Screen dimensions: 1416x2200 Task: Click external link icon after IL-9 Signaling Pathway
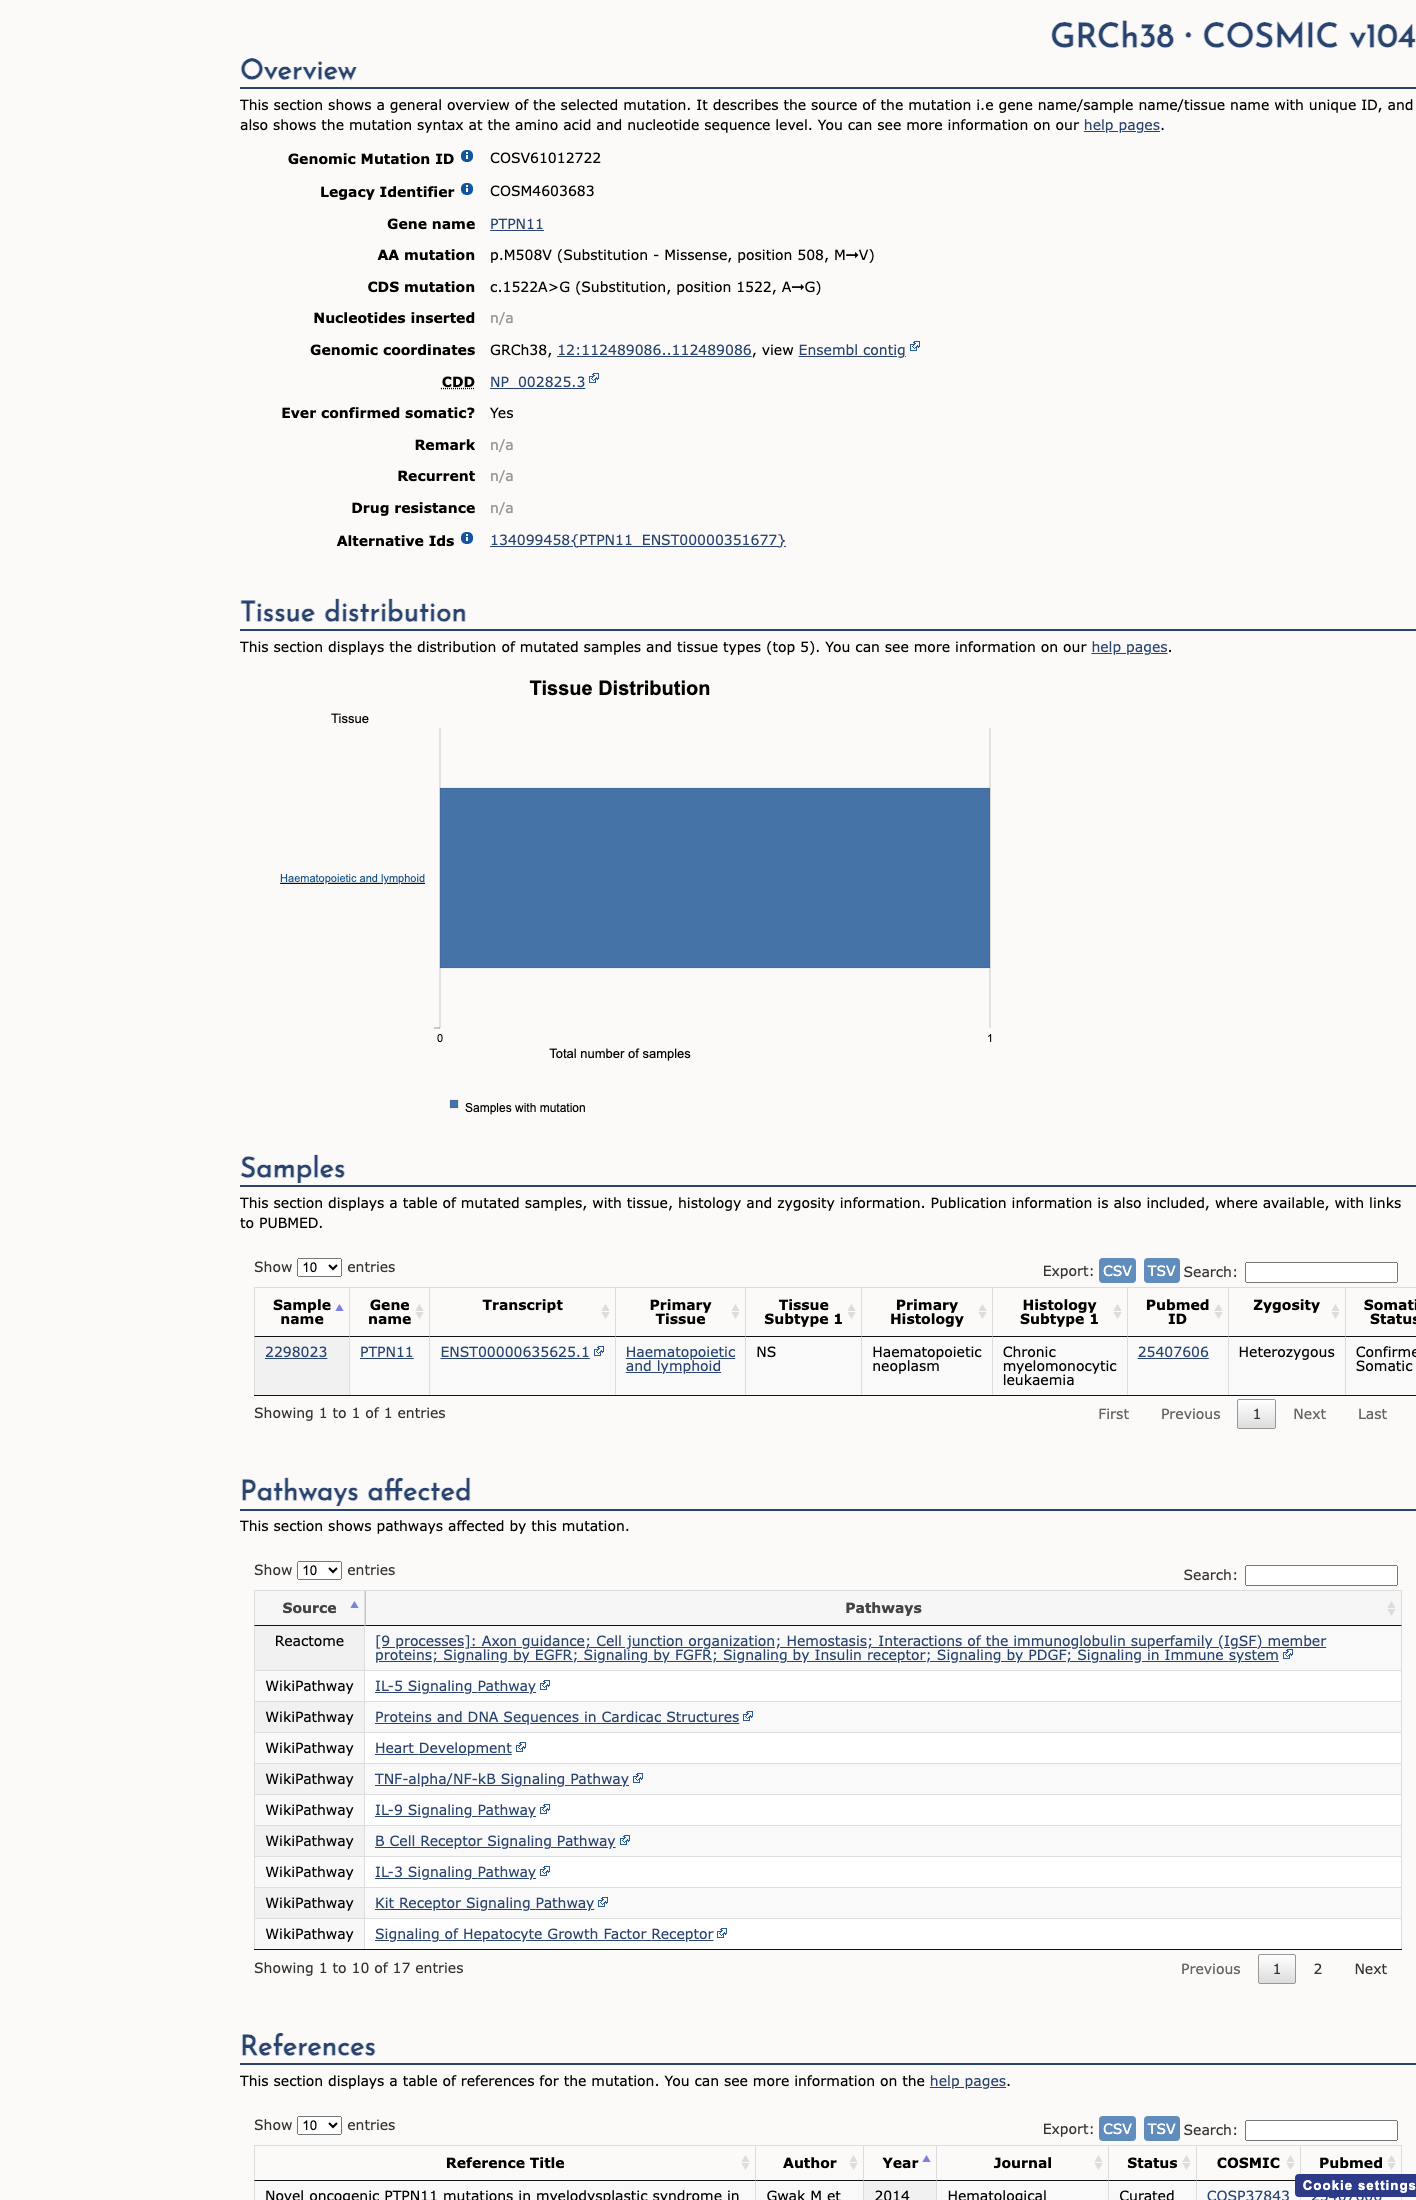[545, 1809]
